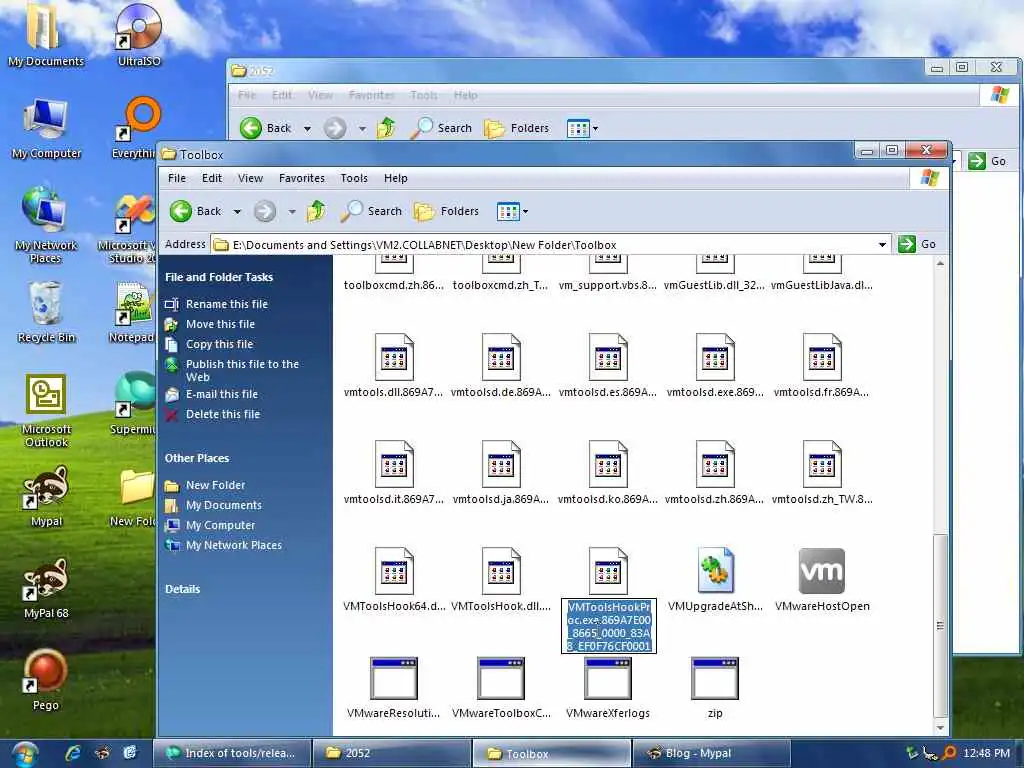Click the scroll down arrow in Toolbox

click(x=940, y=728)
